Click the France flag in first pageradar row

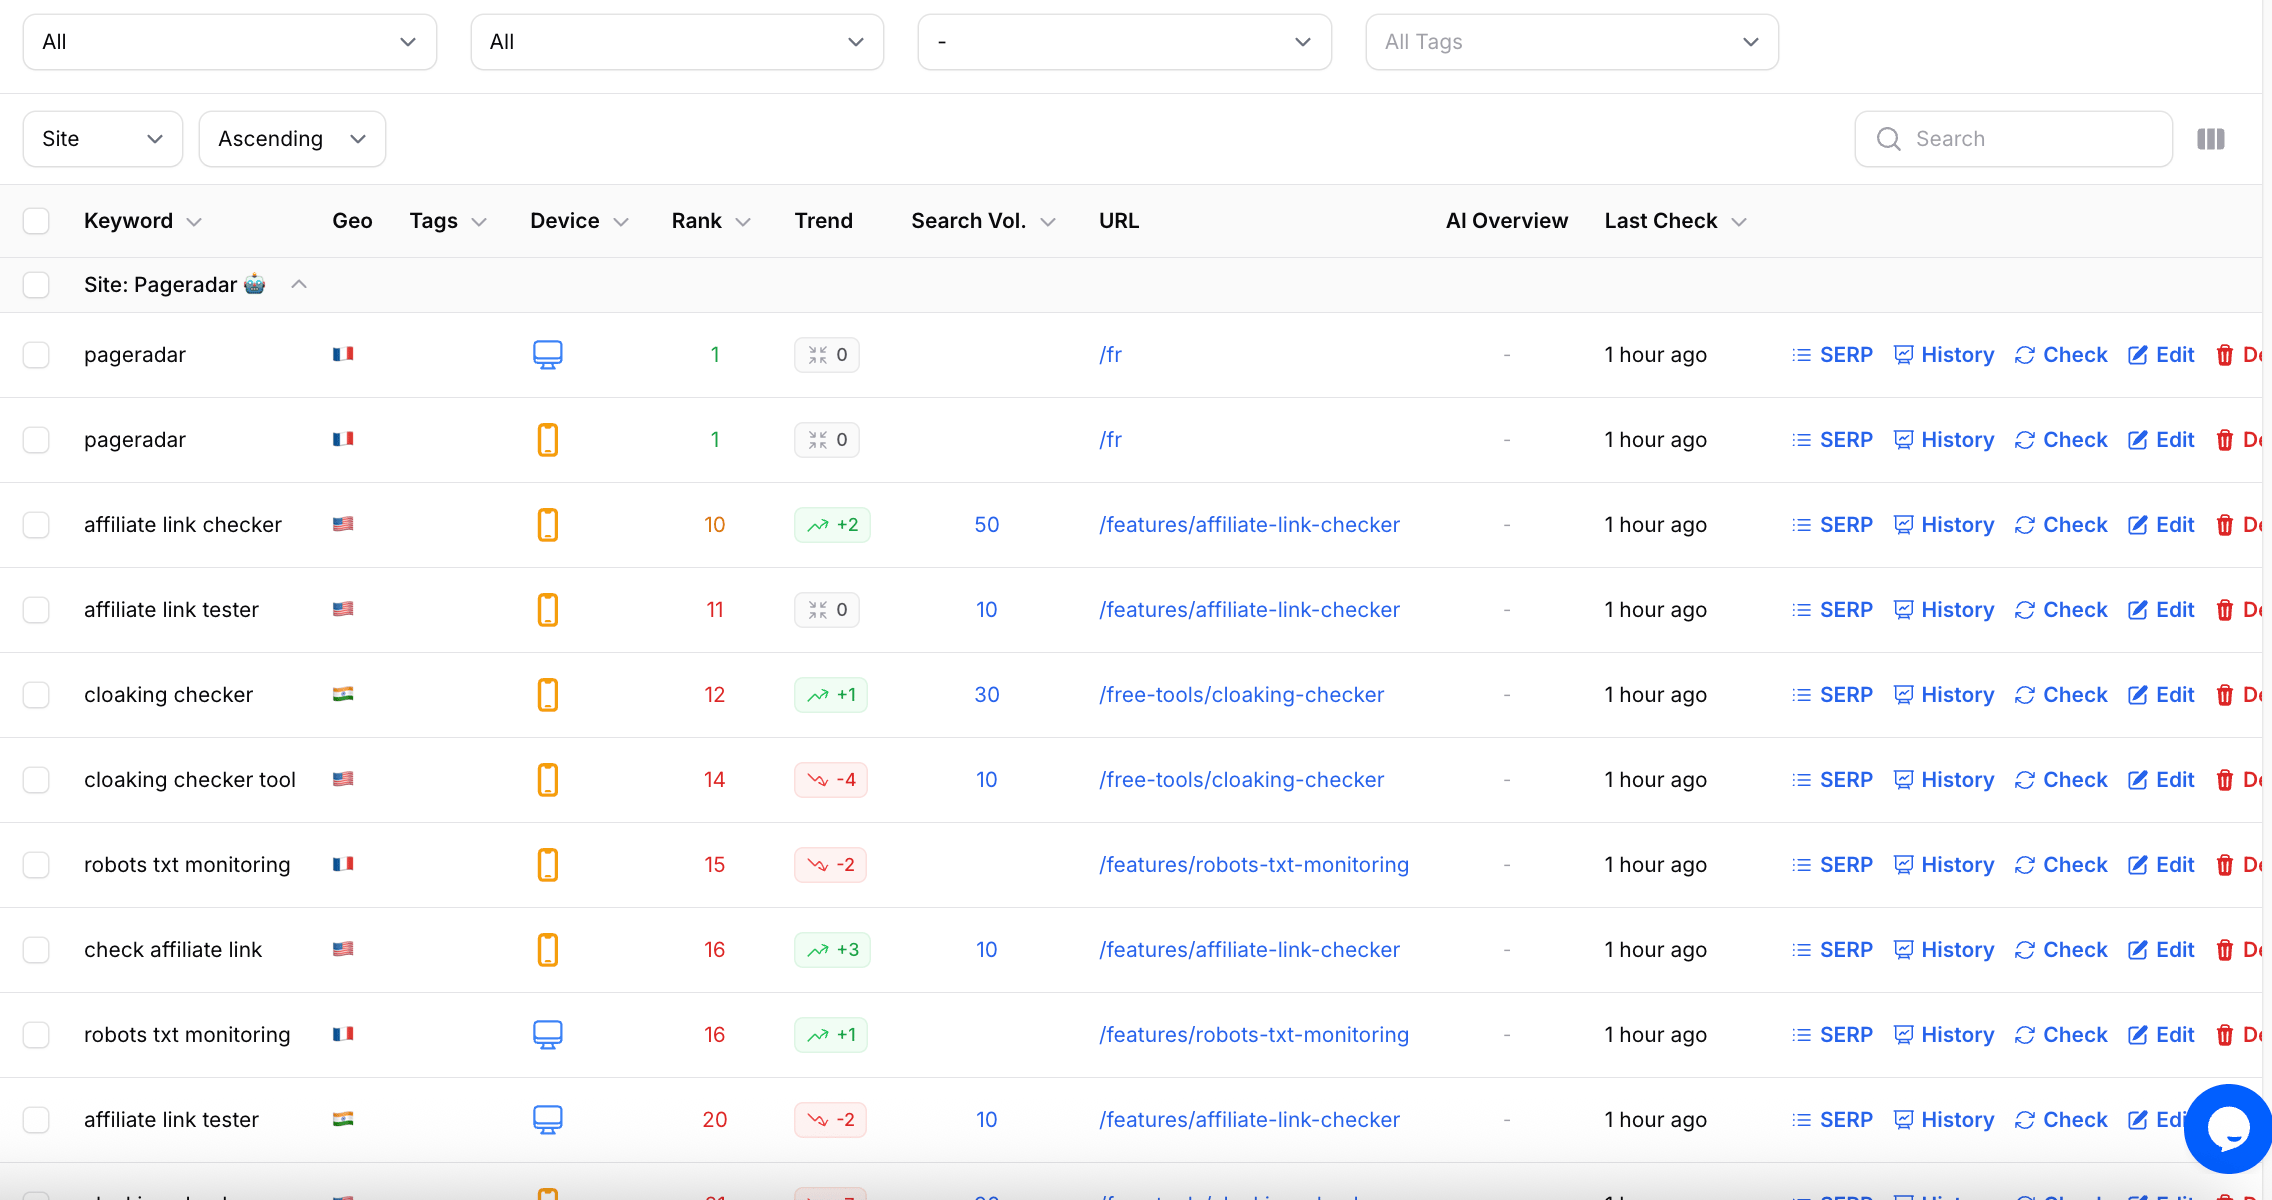(343, 354)
